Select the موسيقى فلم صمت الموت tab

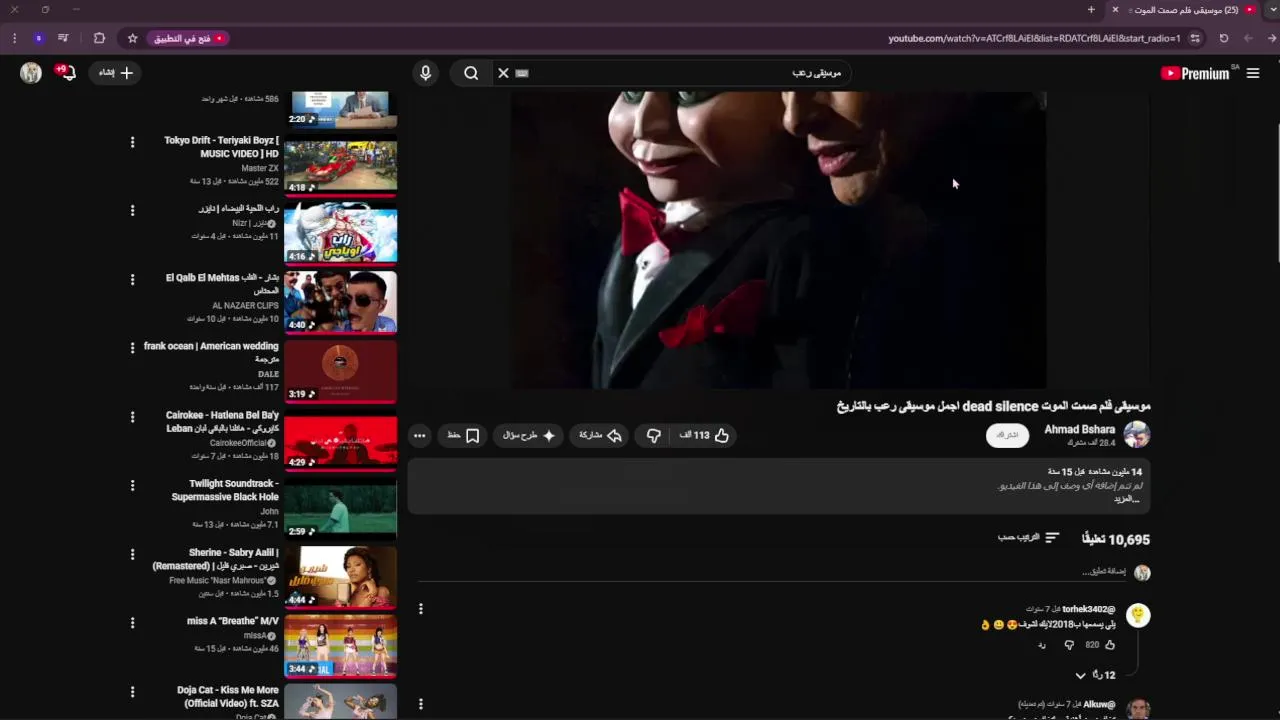pos(1186,10)
